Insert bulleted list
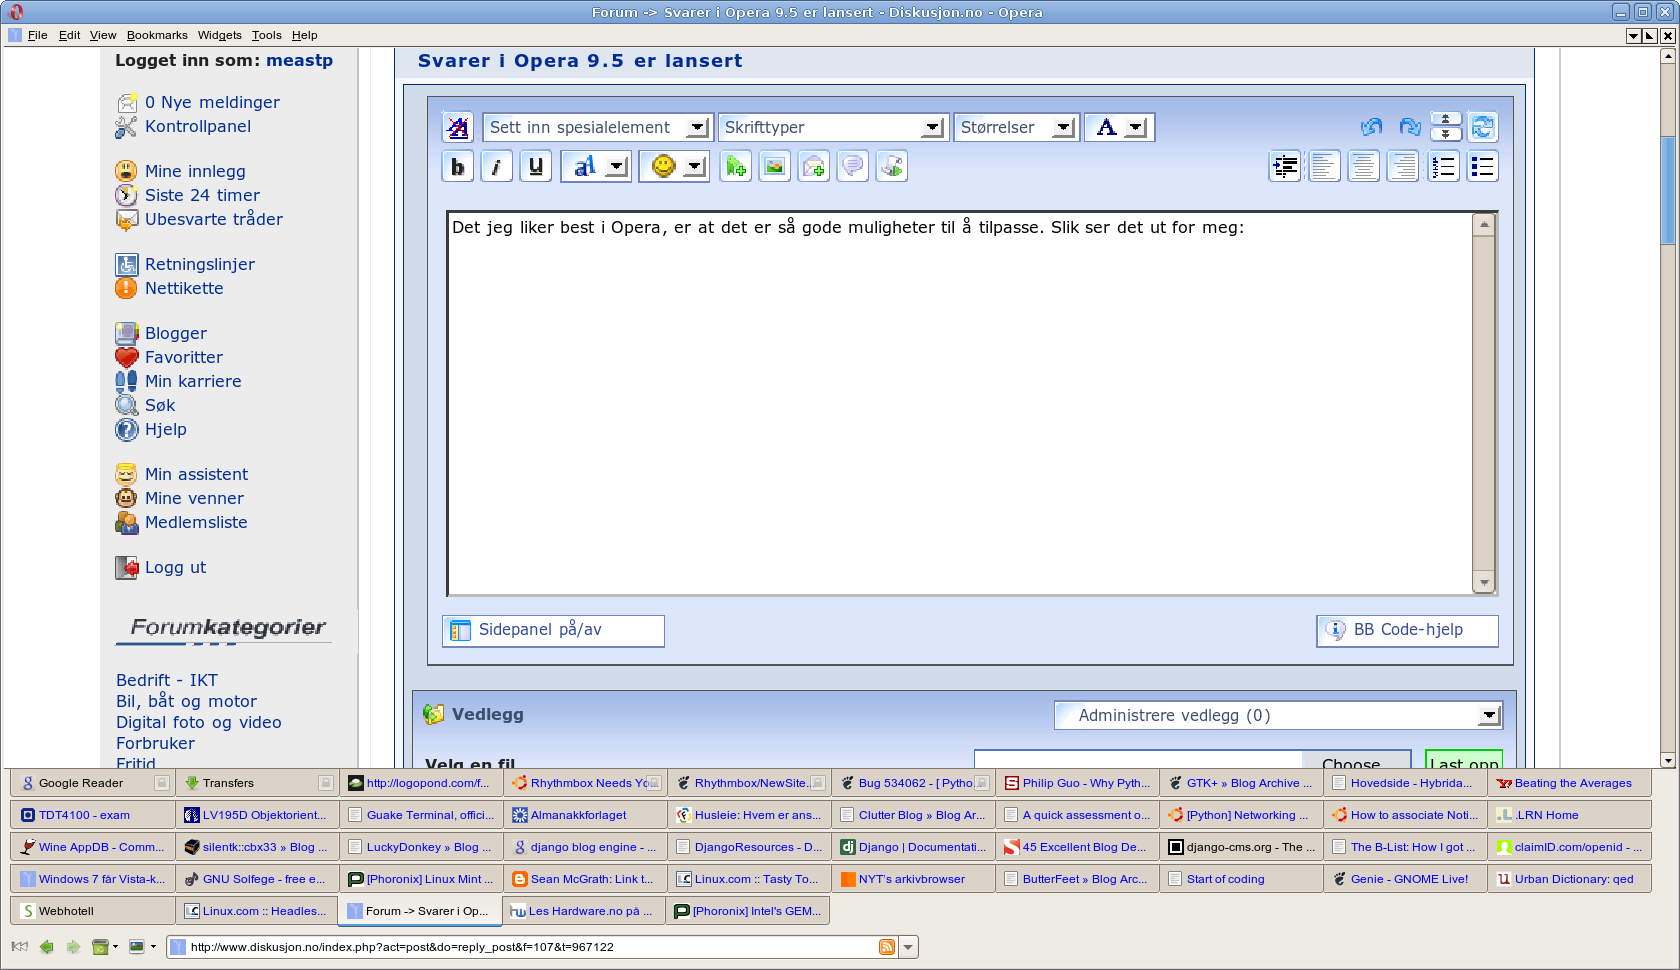 [x=1482, y=166]
